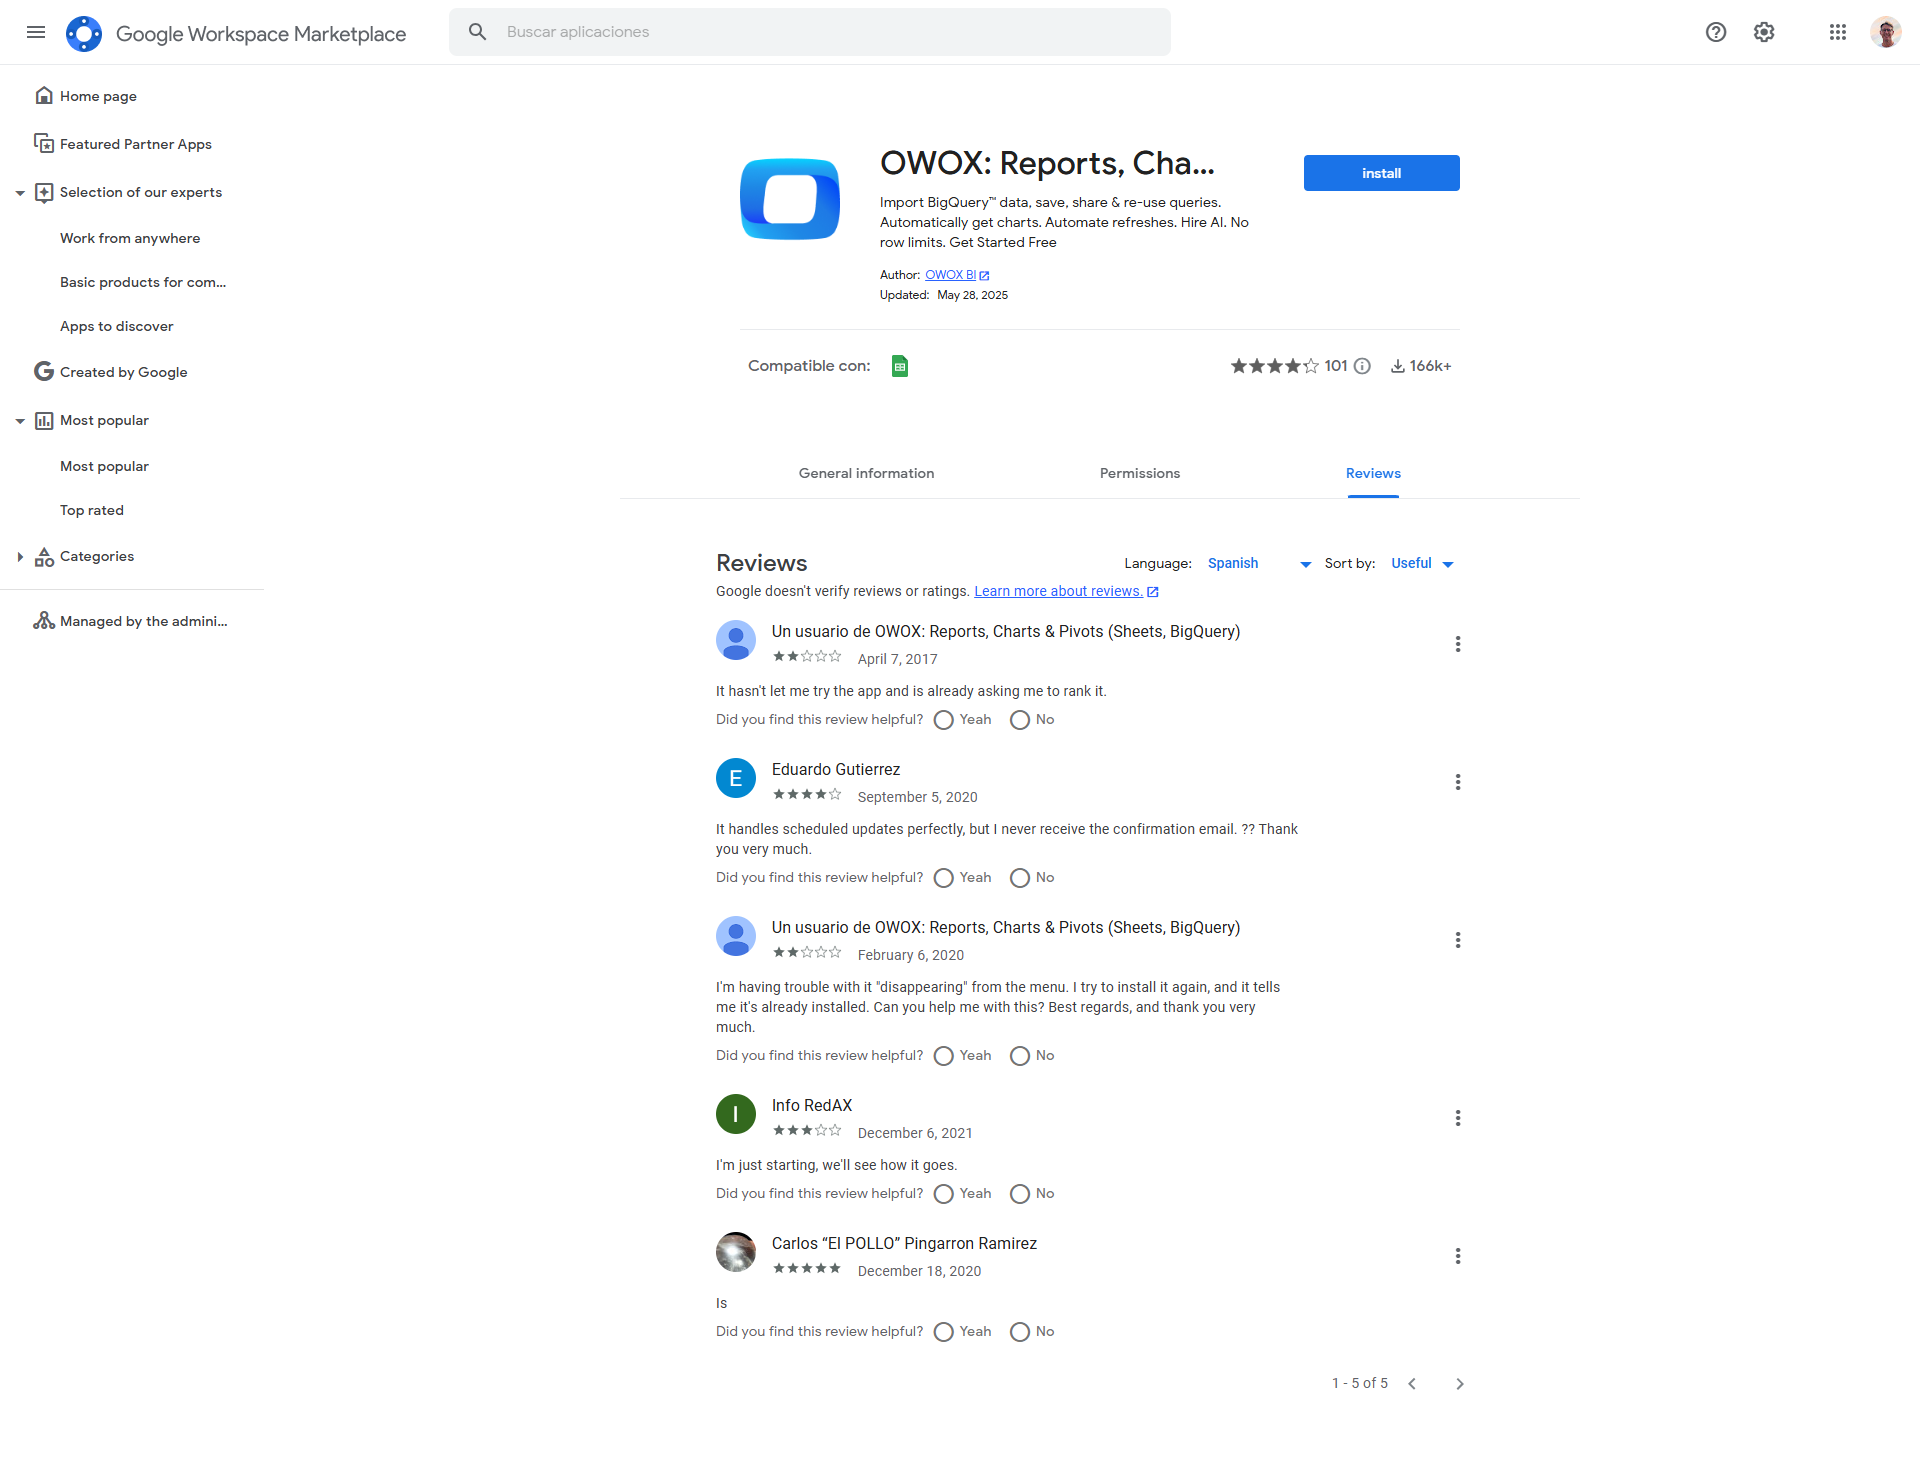
Task: Open the hamburger main menu
Action: pyautogui.click(x=36, y=32)
